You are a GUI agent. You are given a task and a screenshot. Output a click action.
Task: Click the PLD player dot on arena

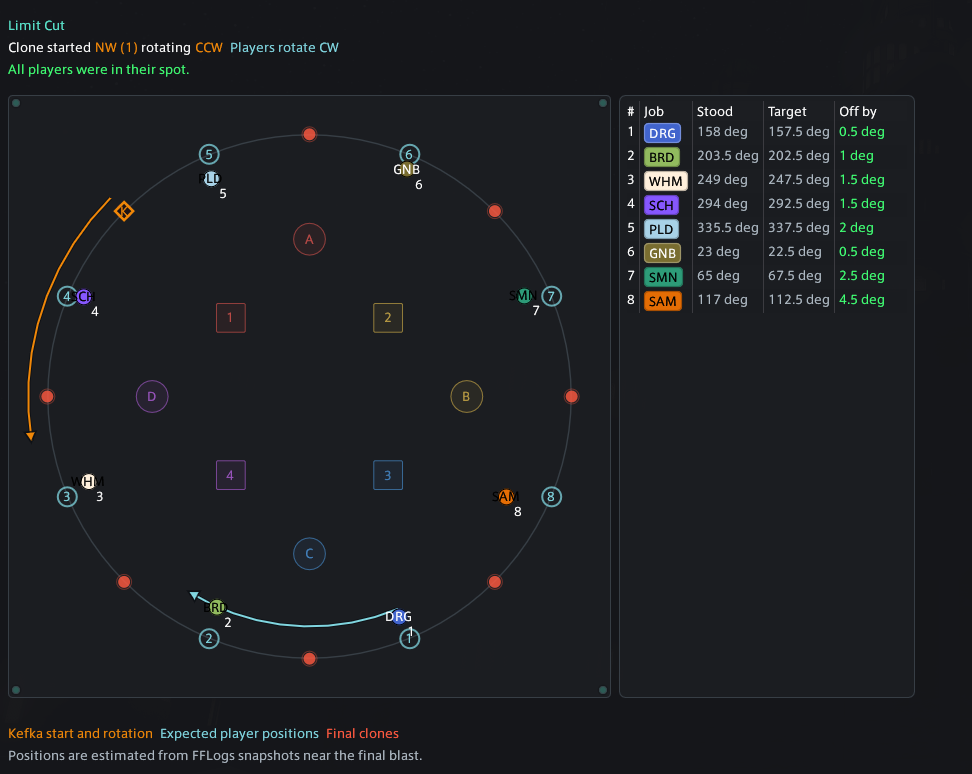point(211,179)
